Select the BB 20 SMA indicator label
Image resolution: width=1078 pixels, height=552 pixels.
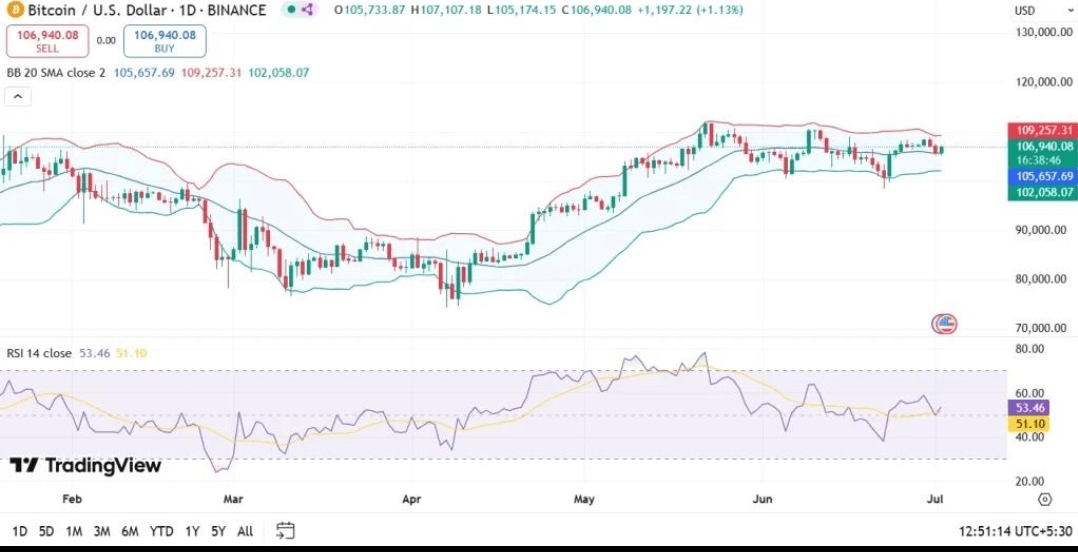(56, 73)
